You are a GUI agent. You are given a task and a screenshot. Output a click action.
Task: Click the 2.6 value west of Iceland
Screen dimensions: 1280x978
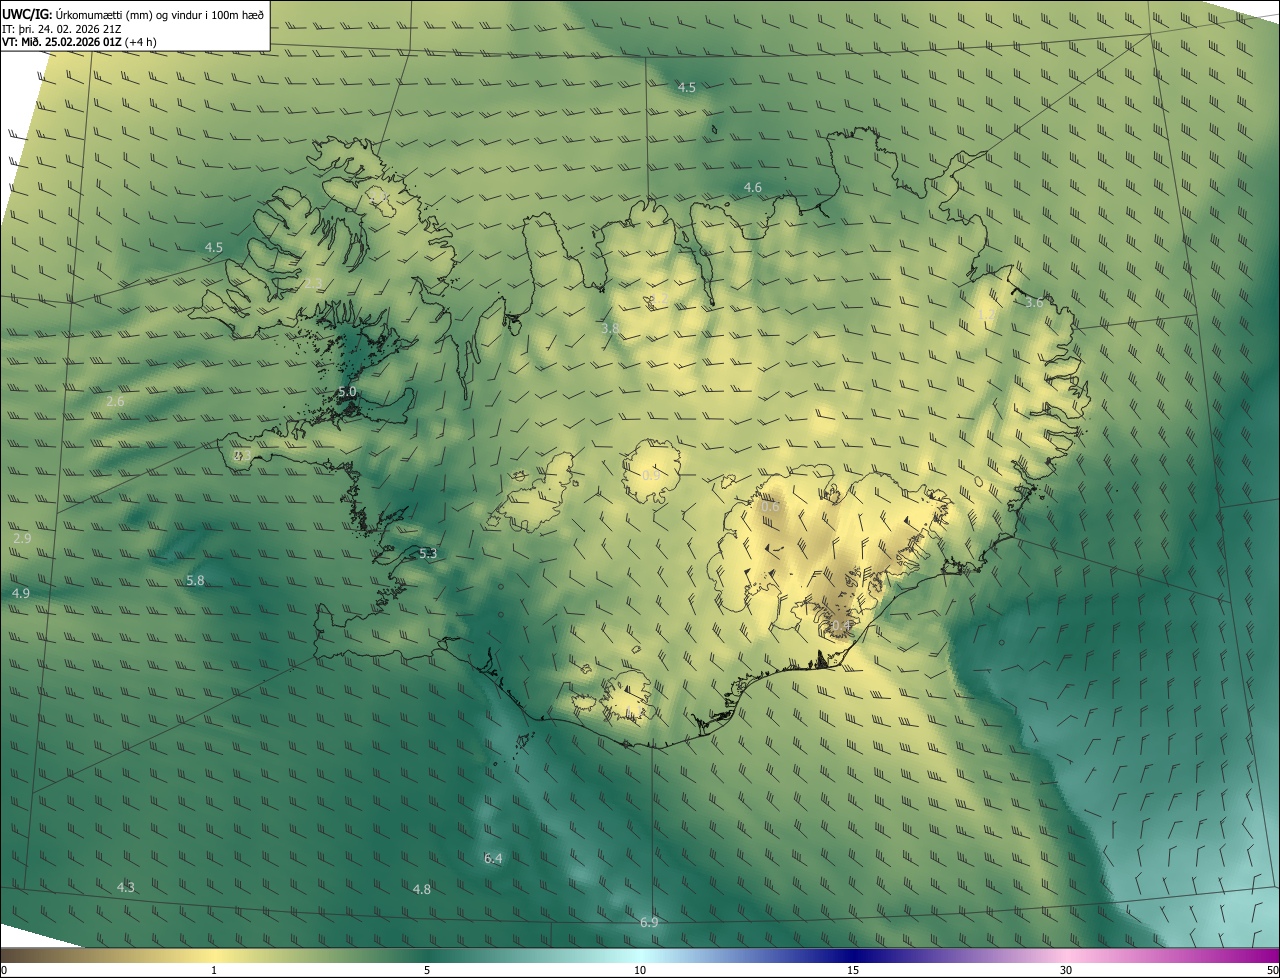pyautogui.click(x=115, y=401)
